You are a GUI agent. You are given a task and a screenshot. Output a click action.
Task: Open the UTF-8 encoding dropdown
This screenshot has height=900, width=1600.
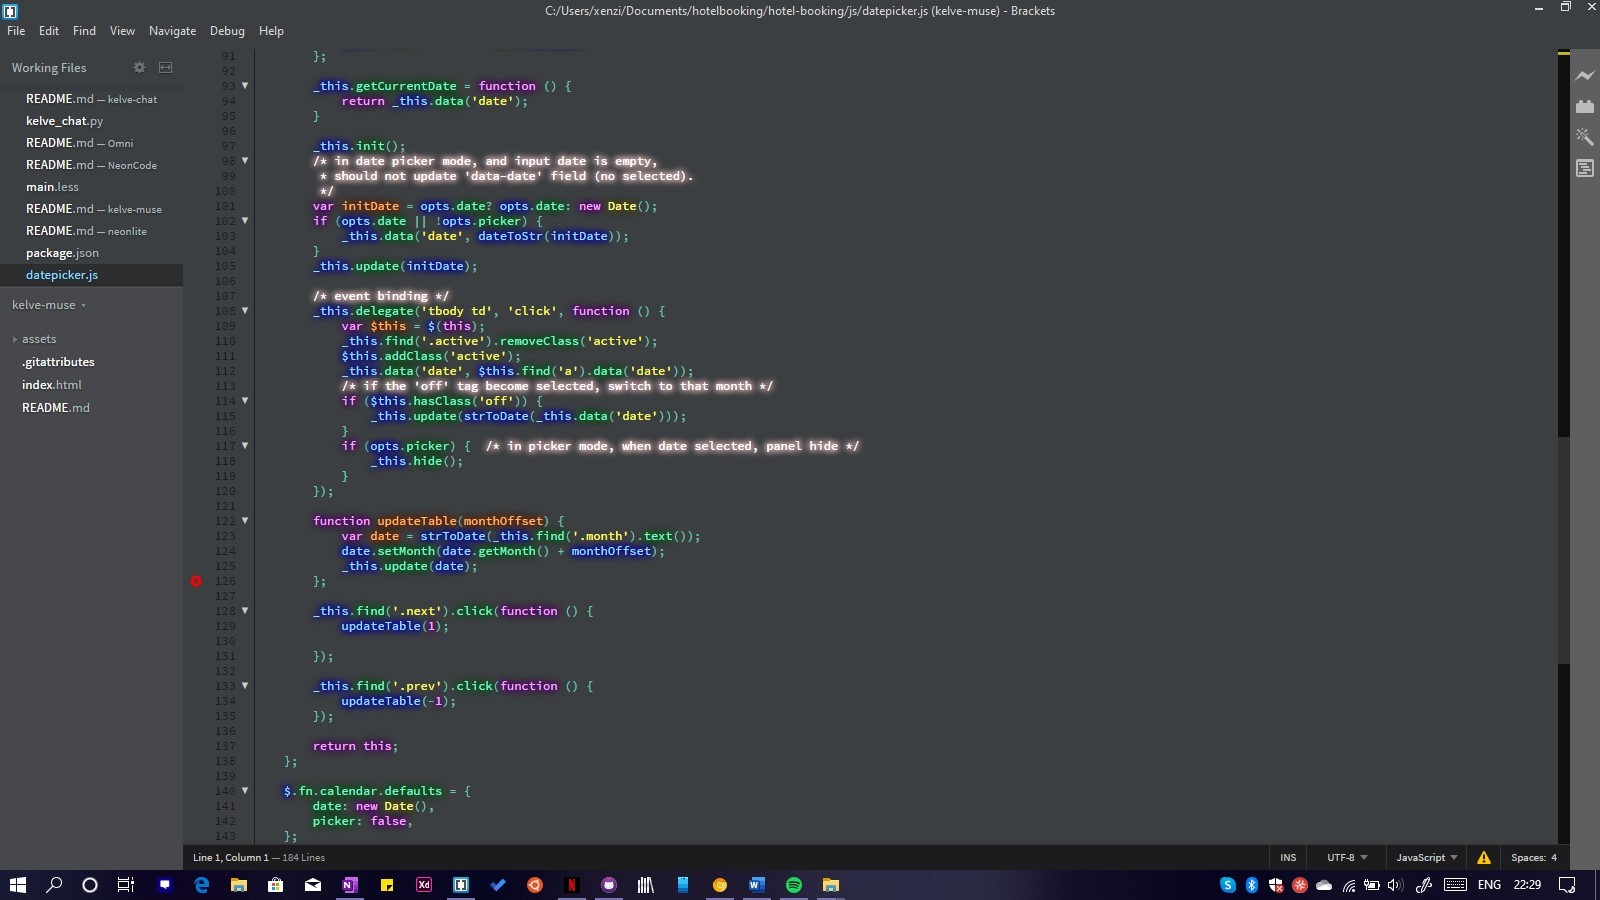coord(1347,857)
